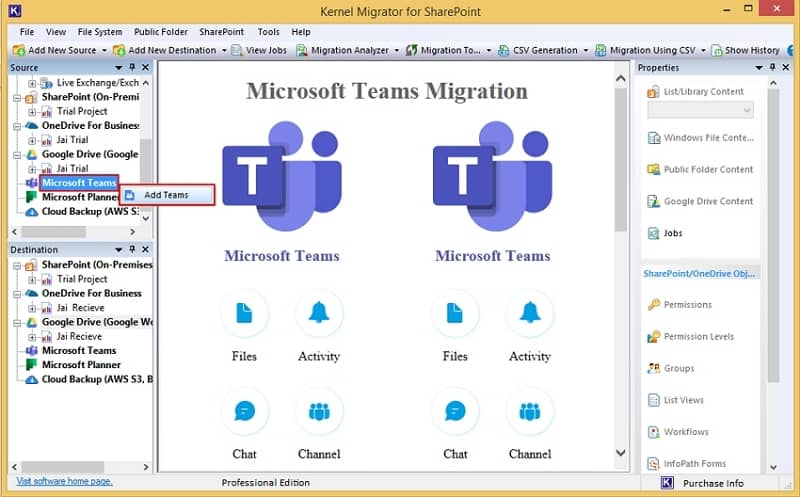800x497 pixels.
Task: Click OneDrive cloud icon in Destination tree
Action: click(32, 293)
